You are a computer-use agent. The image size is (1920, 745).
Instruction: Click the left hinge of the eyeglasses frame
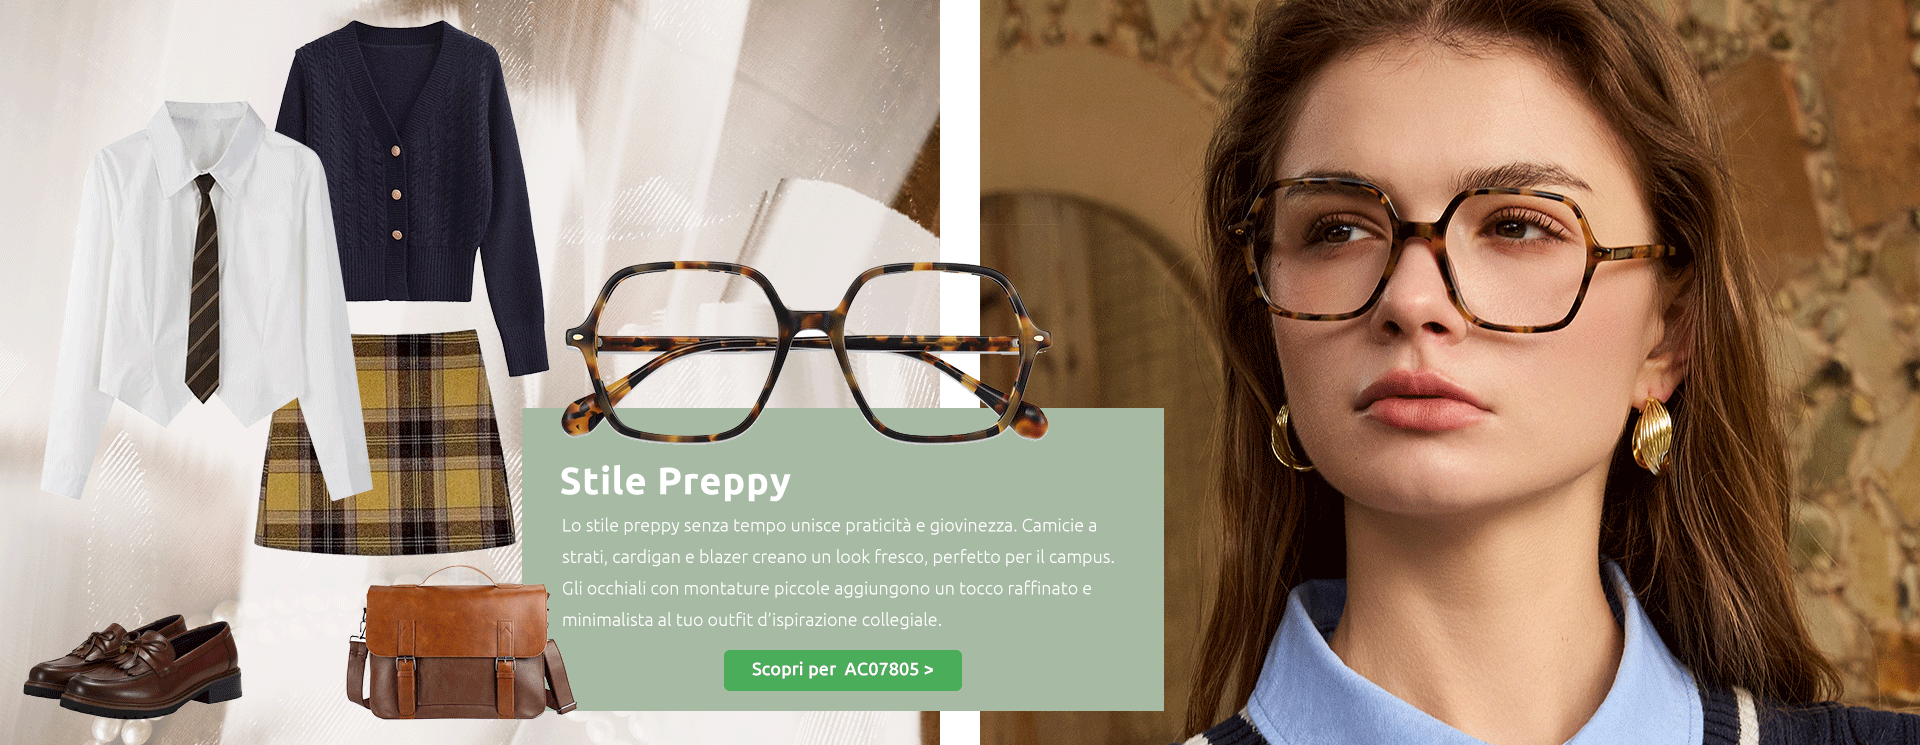(577, 340)
